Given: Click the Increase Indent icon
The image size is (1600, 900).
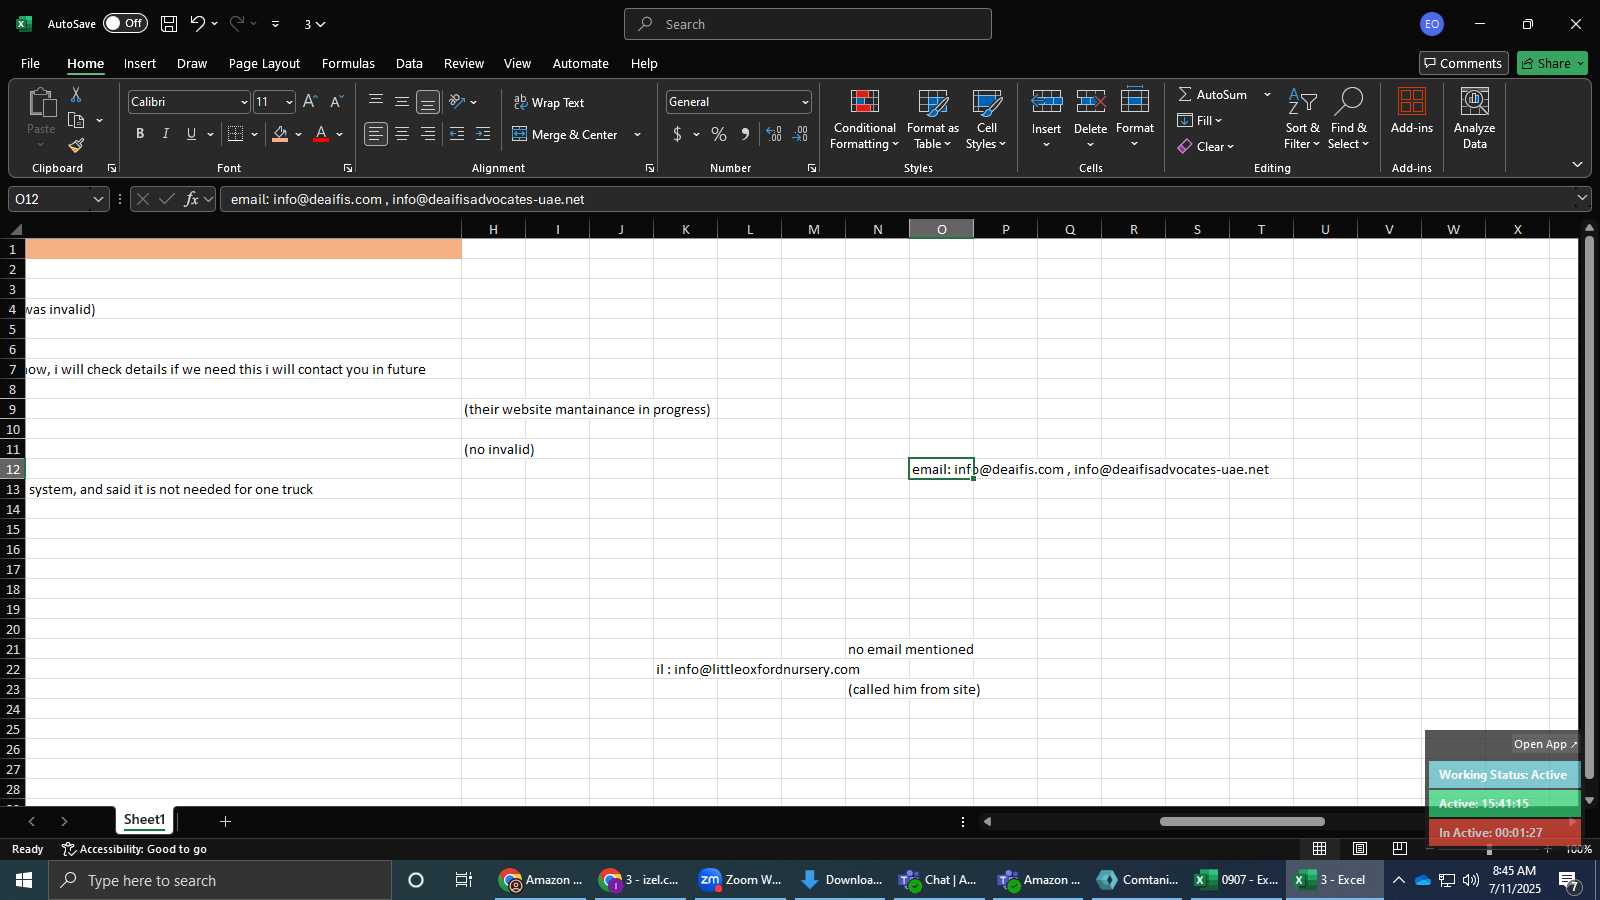Looking at the screenshot, I should (483, 134).
